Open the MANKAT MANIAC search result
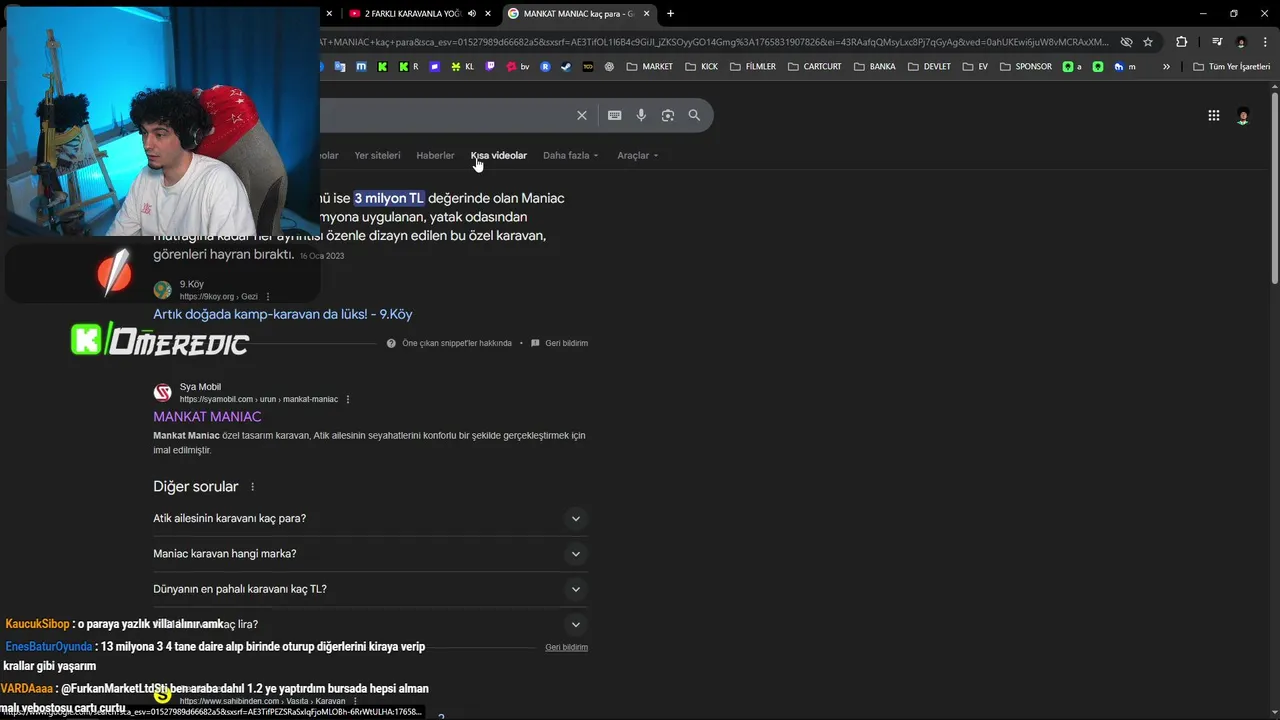This screenshot has height=720, width=1280. click(207, 416)
